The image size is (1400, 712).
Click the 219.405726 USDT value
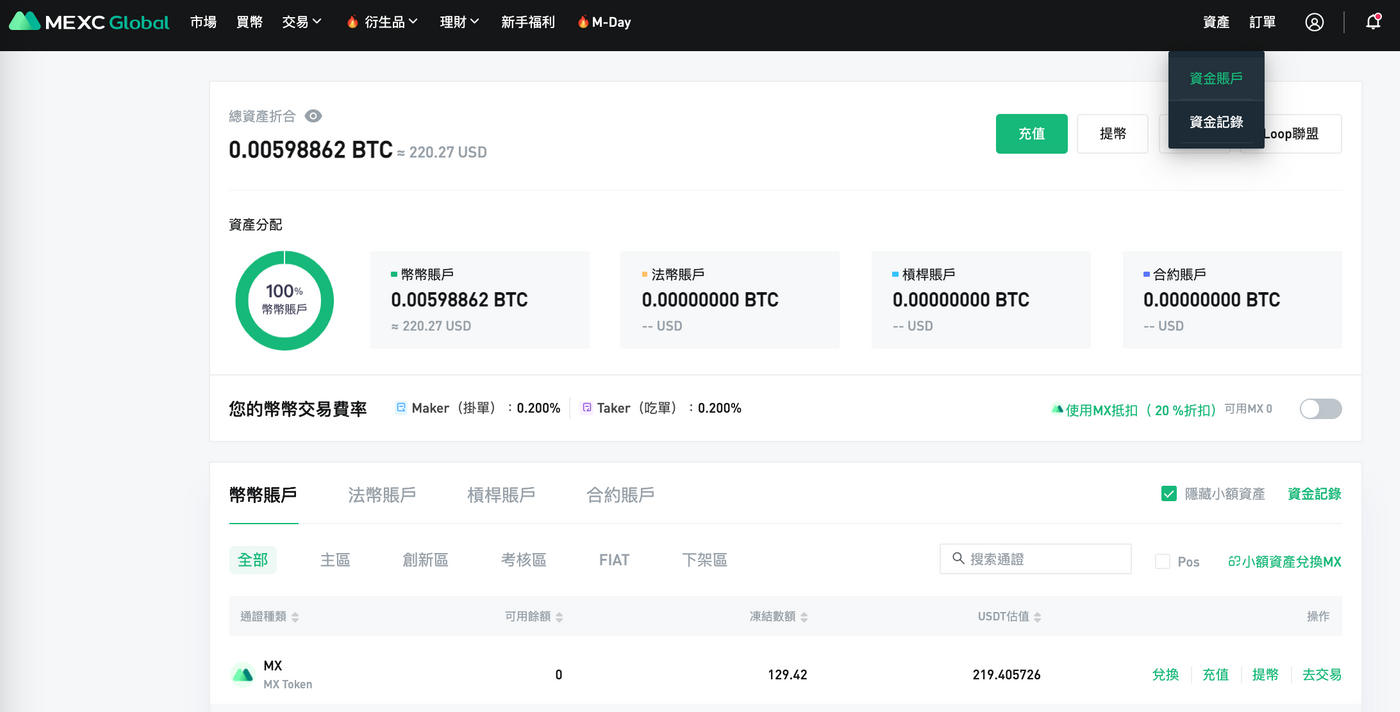click(x=1006, y=675)
